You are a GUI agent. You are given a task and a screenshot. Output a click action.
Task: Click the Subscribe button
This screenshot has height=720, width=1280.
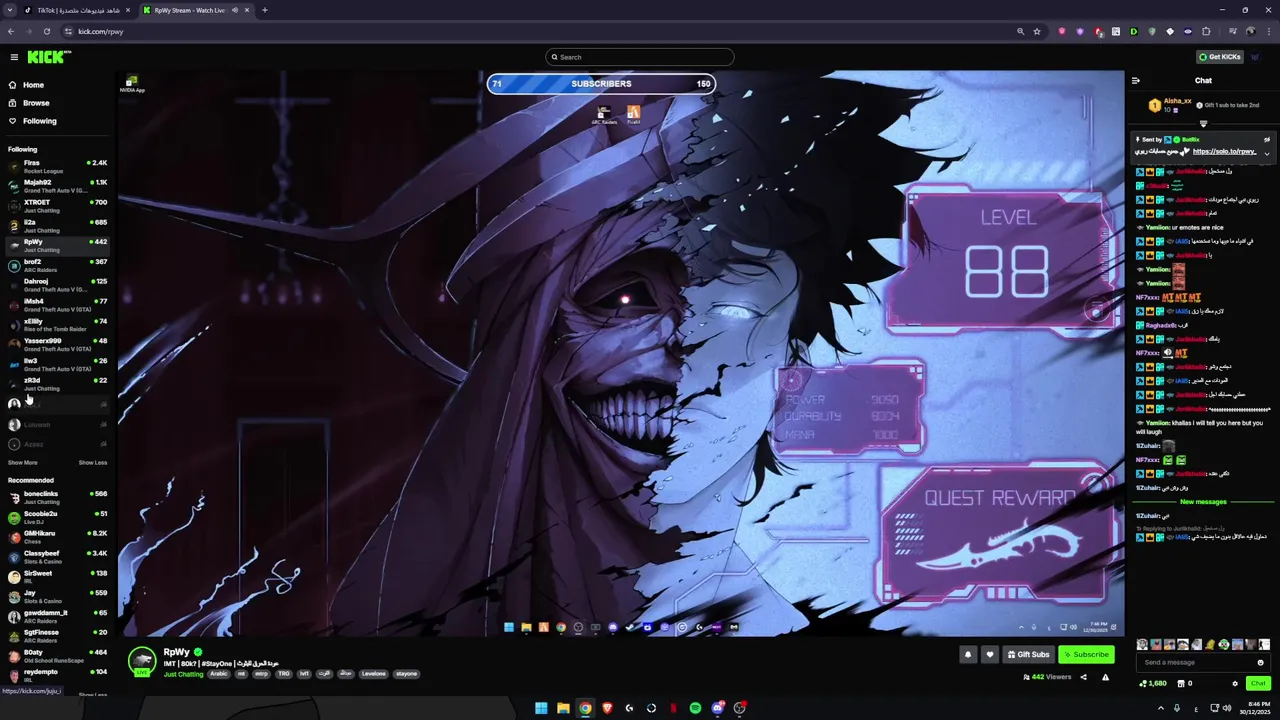(x=1086, y=655)
